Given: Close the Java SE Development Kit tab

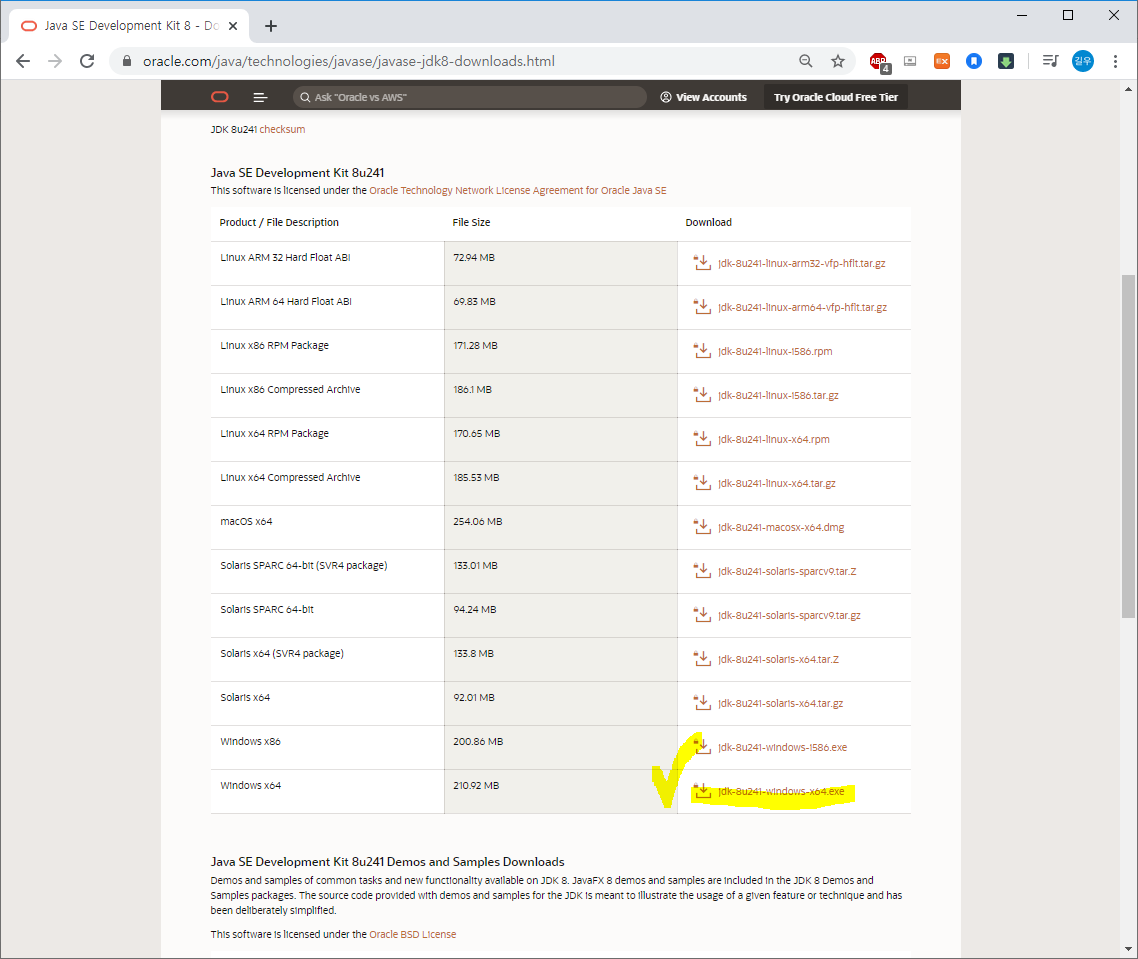Looking at the screenshot, I should (x=233, y=26).
